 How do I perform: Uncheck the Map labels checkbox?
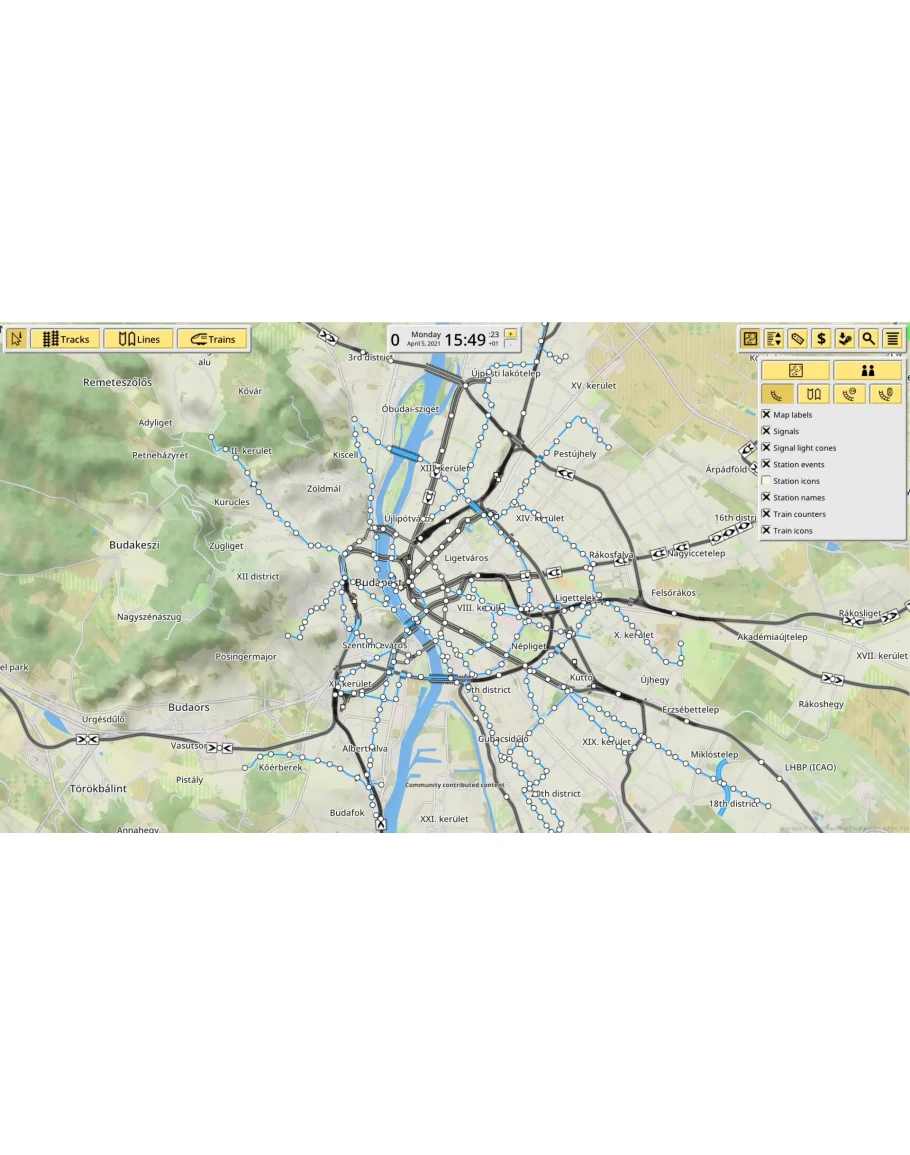(x=766, y=414)
